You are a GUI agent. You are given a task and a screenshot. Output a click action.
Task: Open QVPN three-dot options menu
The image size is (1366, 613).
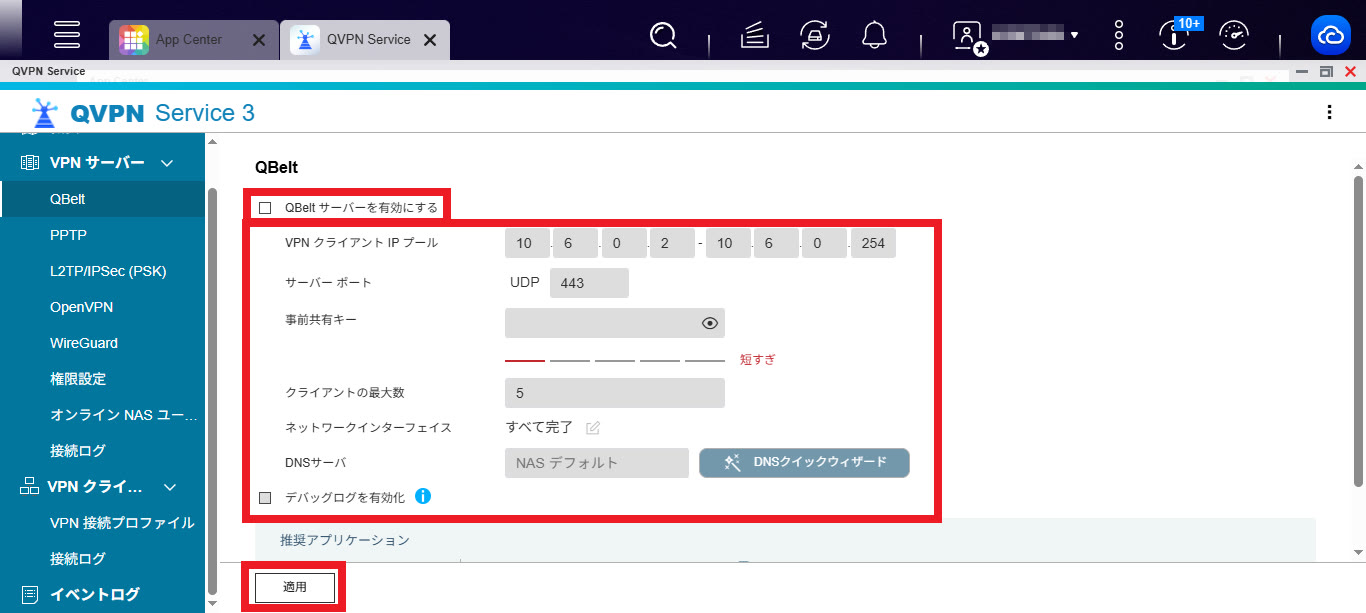click(1329, 113)
